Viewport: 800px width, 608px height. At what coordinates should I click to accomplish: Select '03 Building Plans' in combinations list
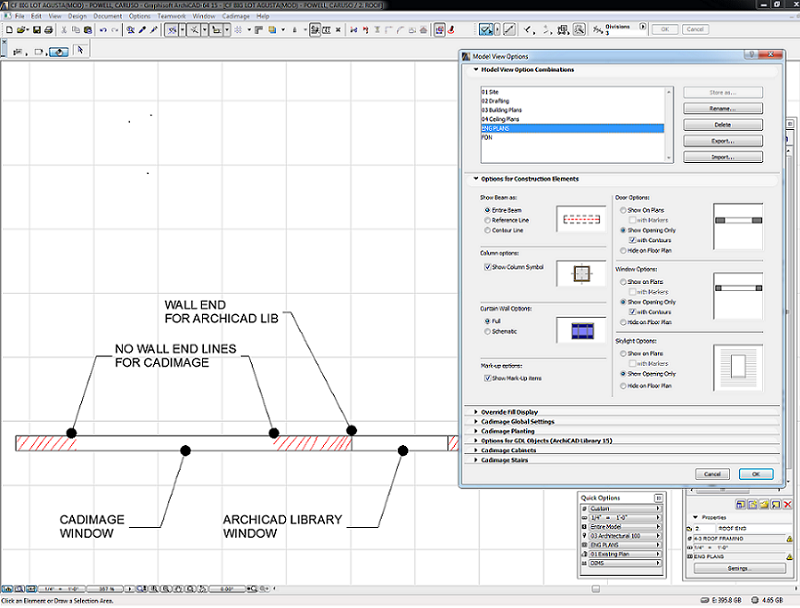(x=500, y=109)
